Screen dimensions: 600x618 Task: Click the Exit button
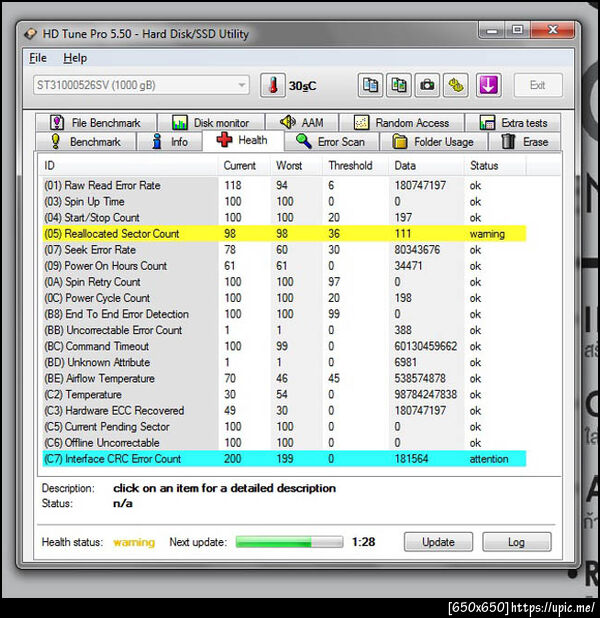[x=538, y=85]
